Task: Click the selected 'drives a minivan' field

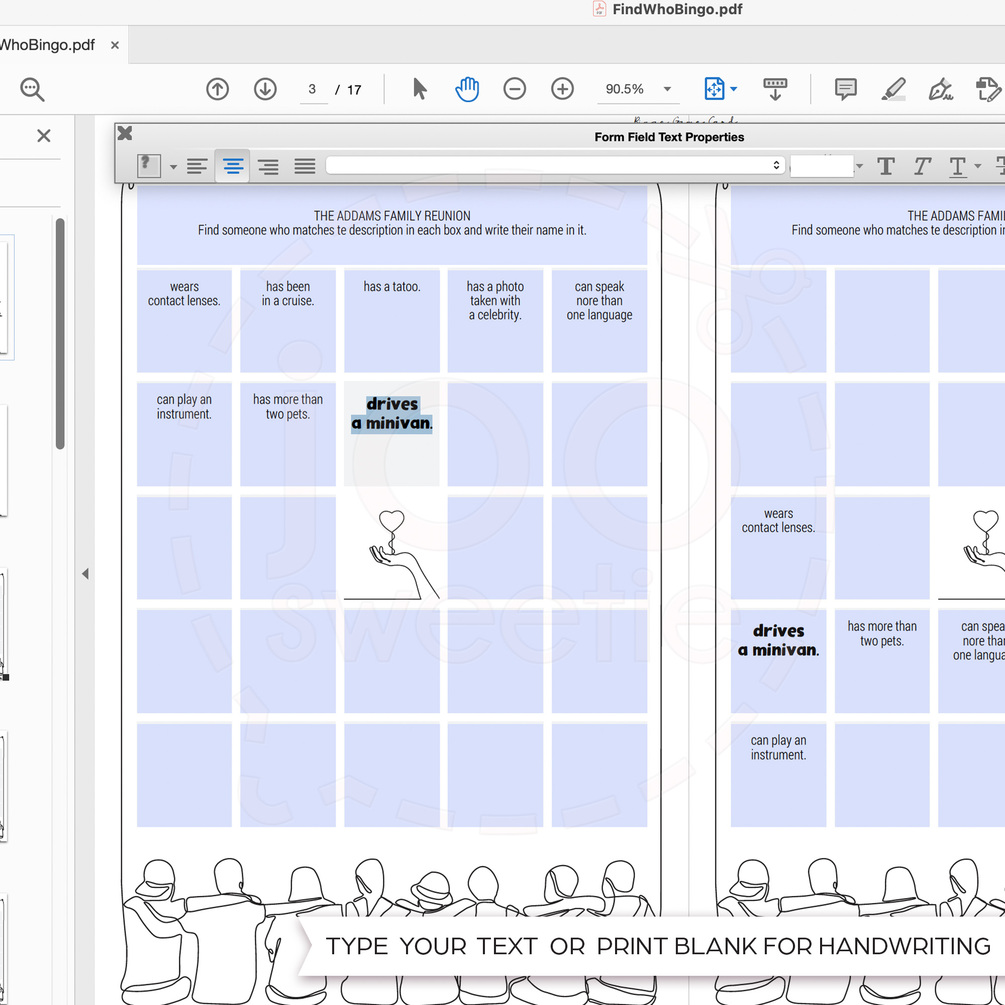Action: pyautogui.click(x=392, y=434)
